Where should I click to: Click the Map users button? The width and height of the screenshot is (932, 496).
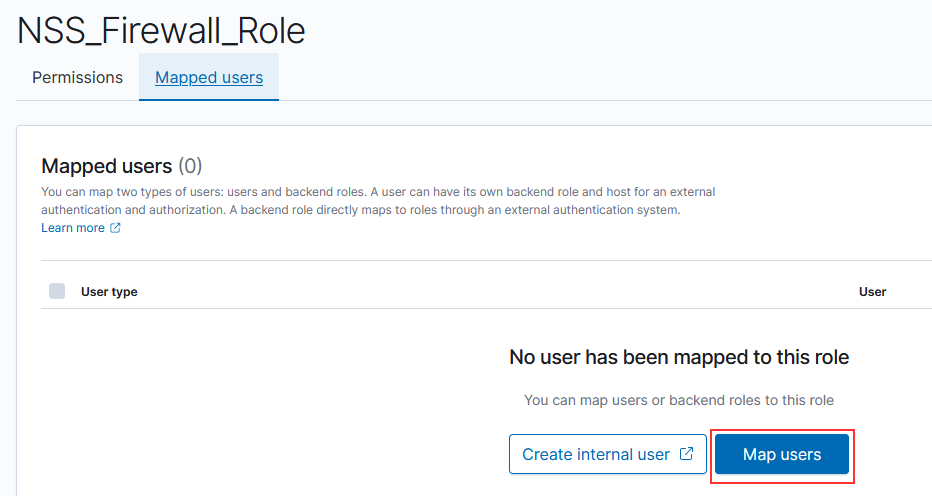782,454
